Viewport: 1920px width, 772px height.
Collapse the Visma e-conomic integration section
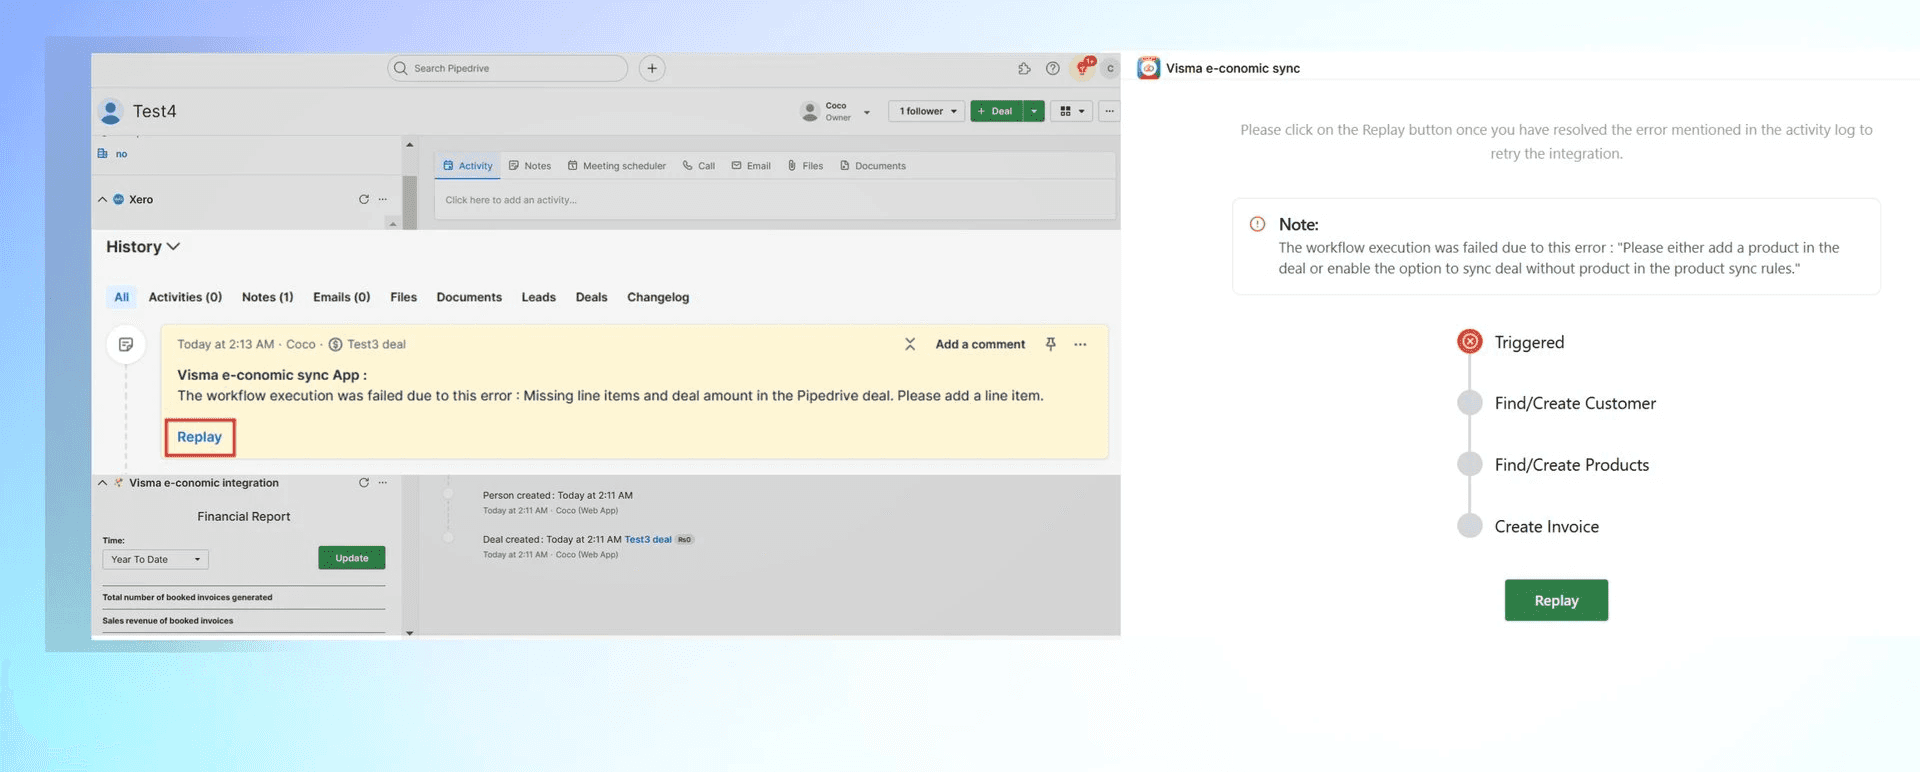pyautogui.click(x=102, y=482)
